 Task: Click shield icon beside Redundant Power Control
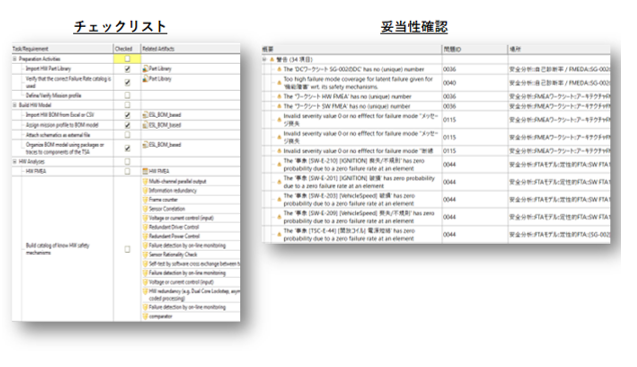tap(145, 236)
